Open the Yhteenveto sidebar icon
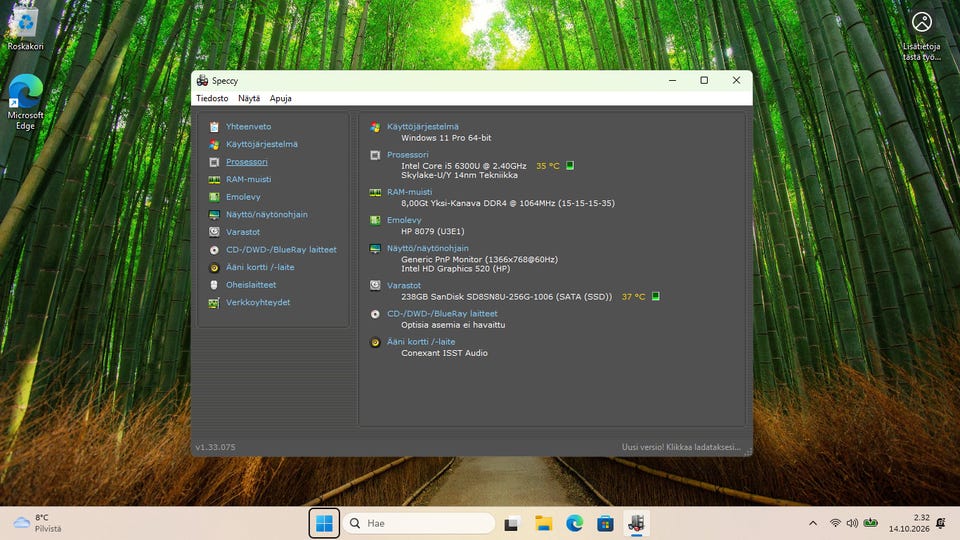Viewport: 960px width, 540px height. click(x=214, y=127)
